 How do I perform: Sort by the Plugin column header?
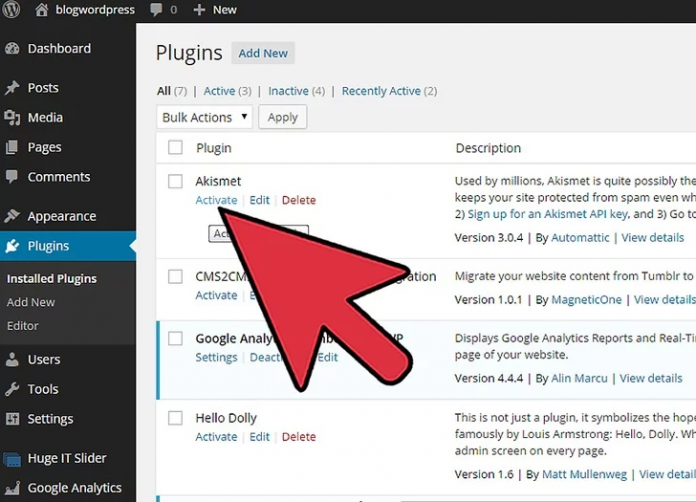point(213,148)
